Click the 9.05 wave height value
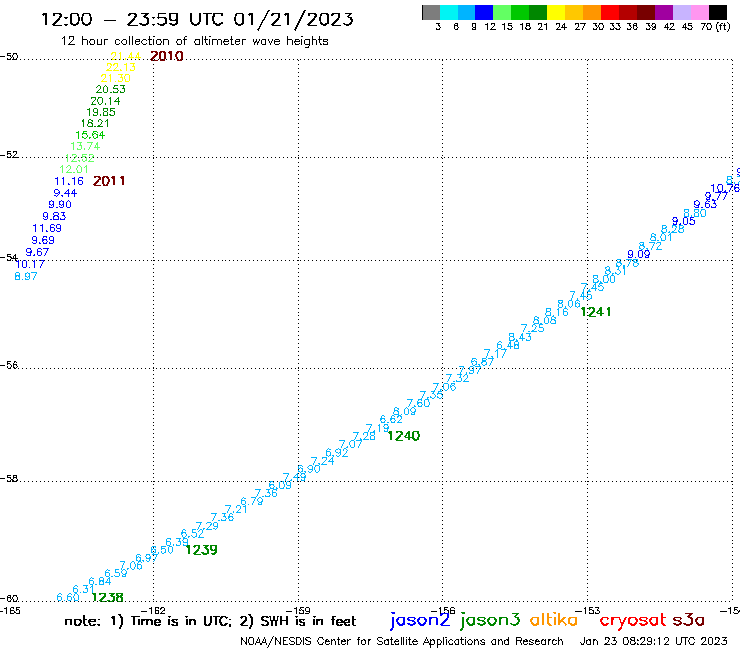Screen dimensions: 740x650 click(x=683, y=221)
